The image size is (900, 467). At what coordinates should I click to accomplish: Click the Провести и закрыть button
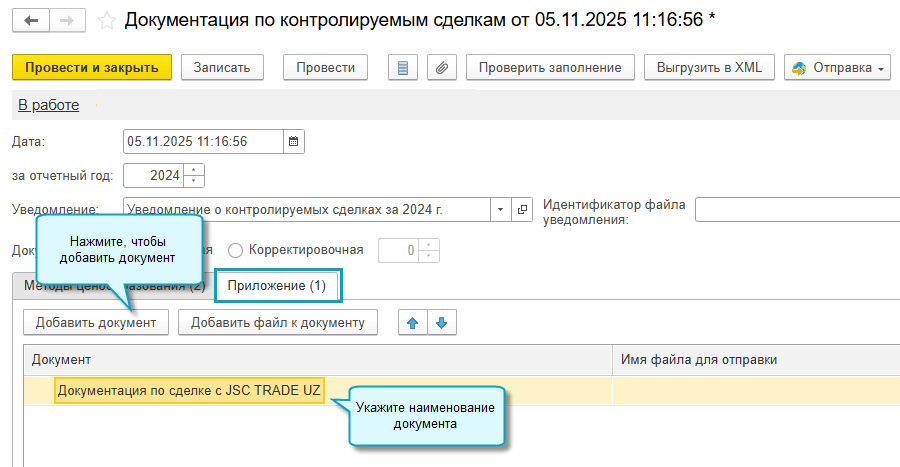[92, 67]
